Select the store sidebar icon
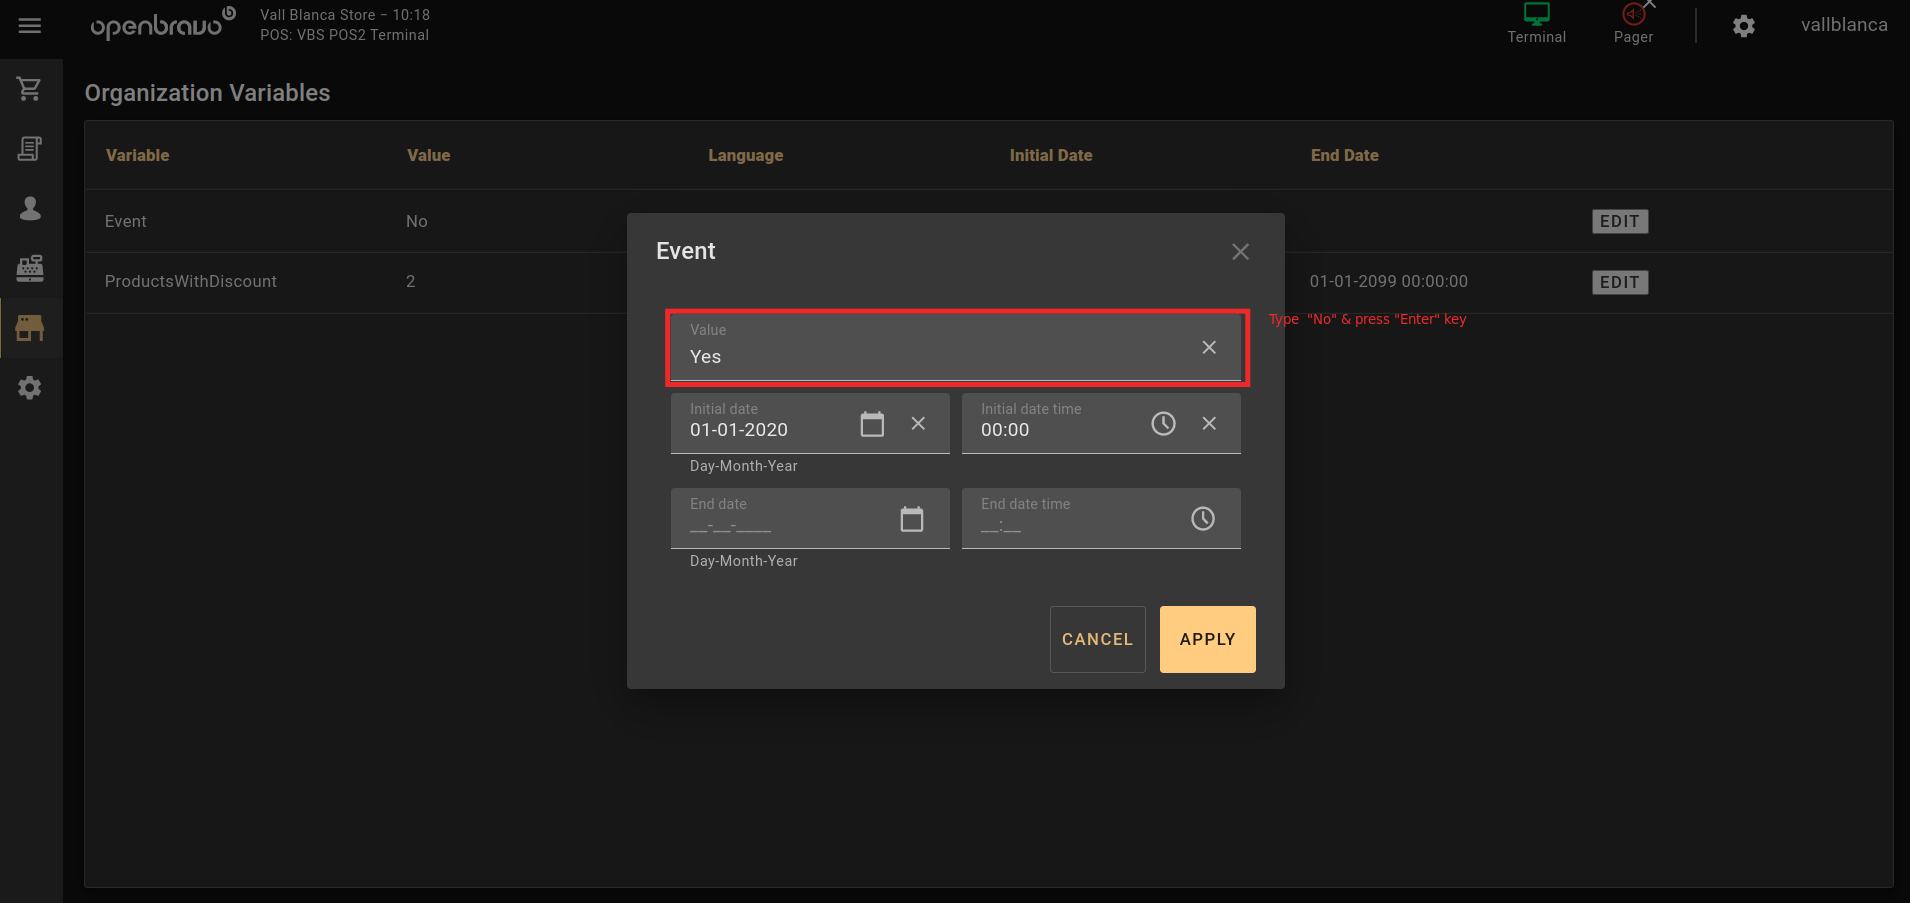The image size is (1910, 903). tap(30, 328)
